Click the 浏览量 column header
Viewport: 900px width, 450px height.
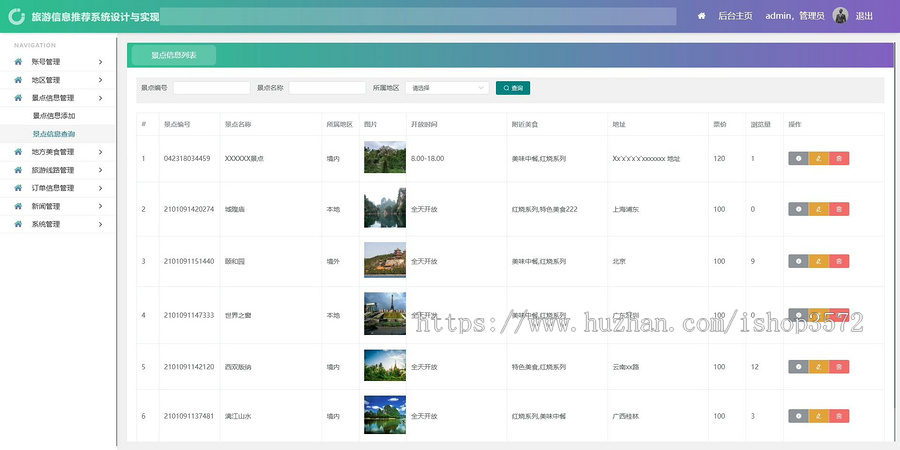[x=759, y=125]
